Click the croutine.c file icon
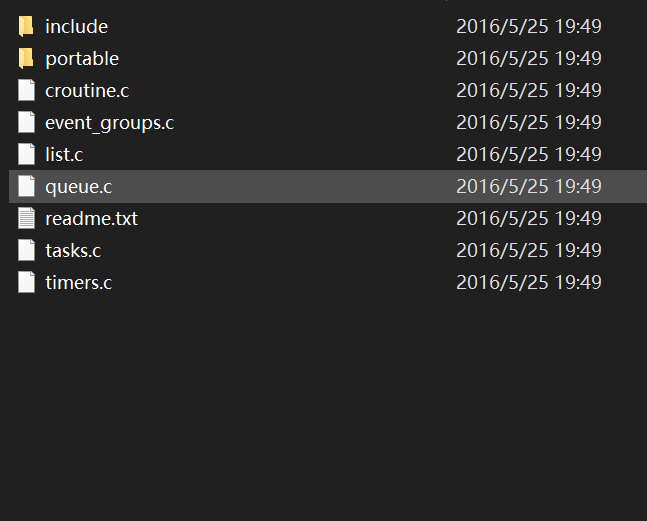The image size is (647, 521). [x=26, y=91]
